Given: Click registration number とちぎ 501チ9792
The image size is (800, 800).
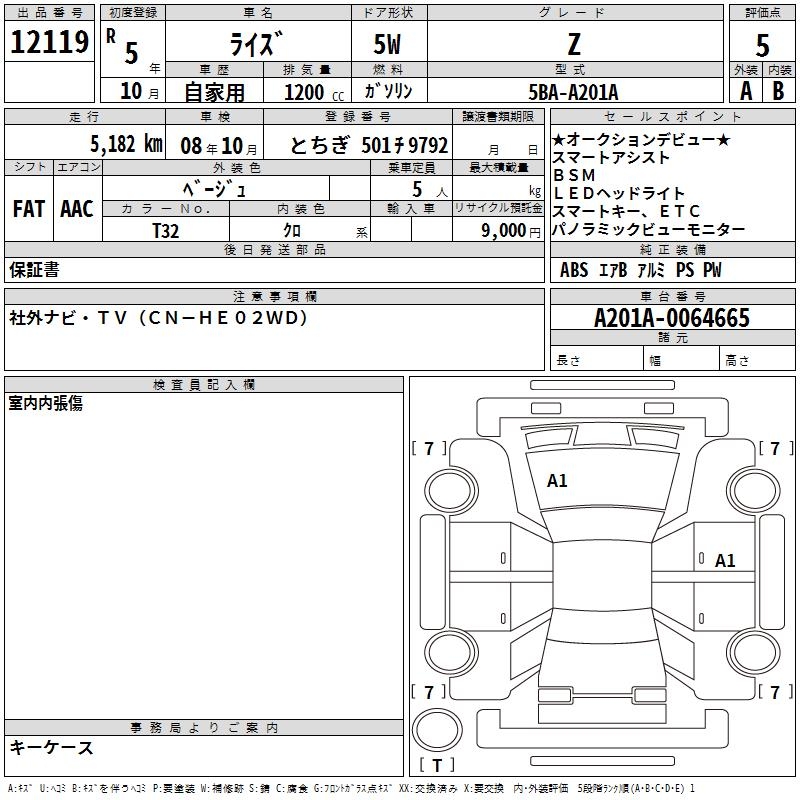Looking at the screenshot, I should click(x=369, y=145).
